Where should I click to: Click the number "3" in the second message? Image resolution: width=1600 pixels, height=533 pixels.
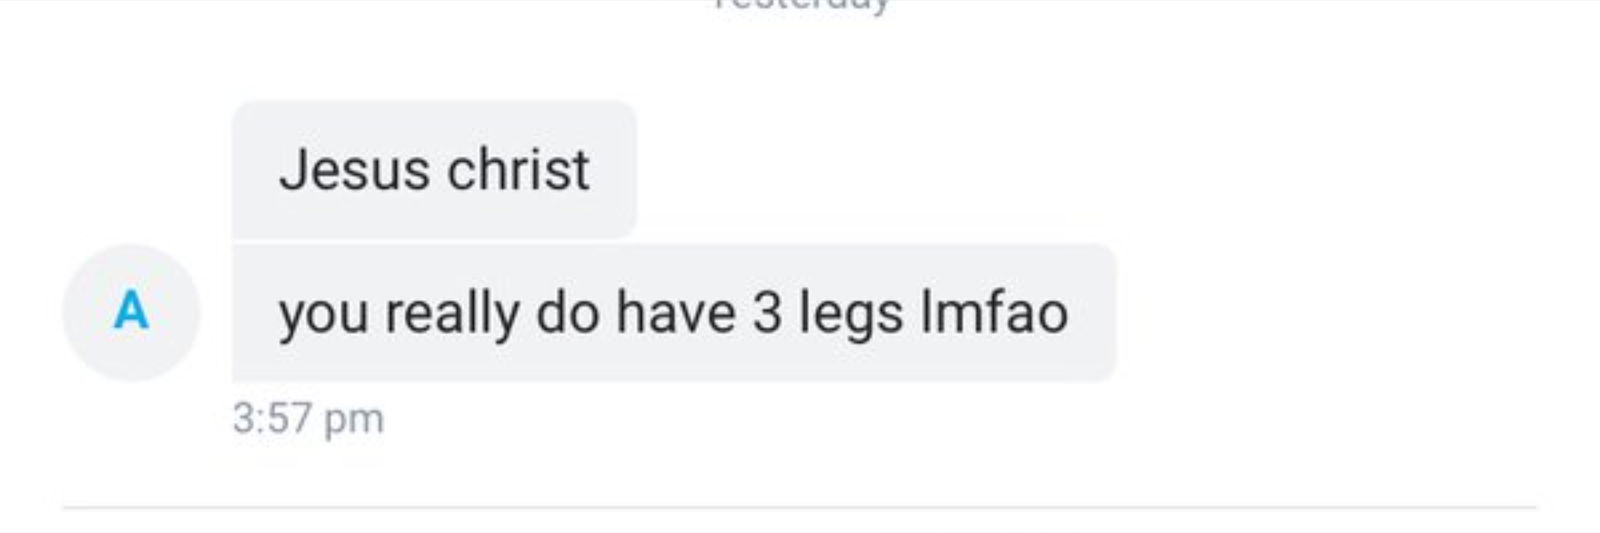(x=767, y=312)
